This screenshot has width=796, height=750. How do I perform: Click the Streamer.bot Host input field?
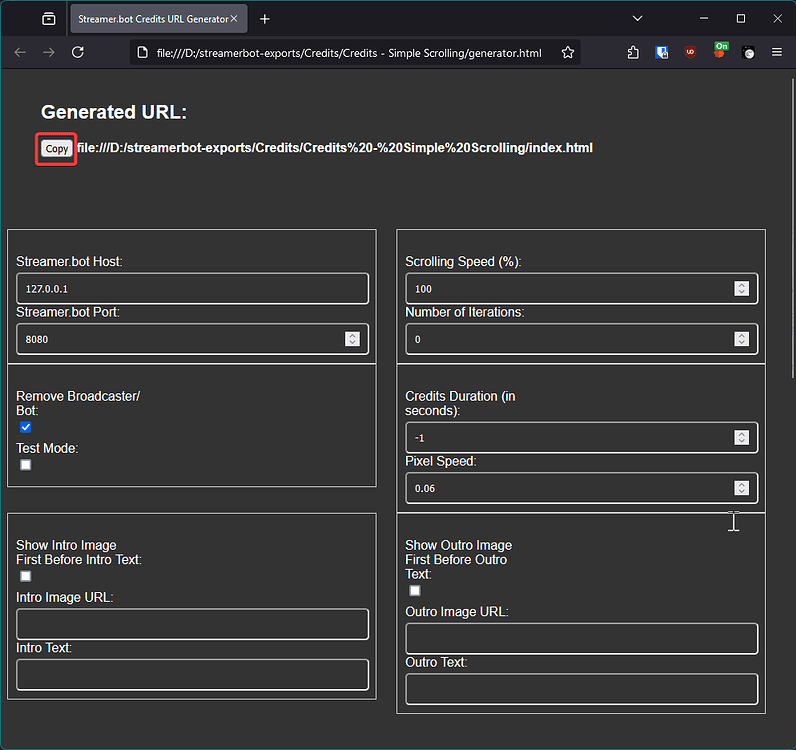coord(192,288)
